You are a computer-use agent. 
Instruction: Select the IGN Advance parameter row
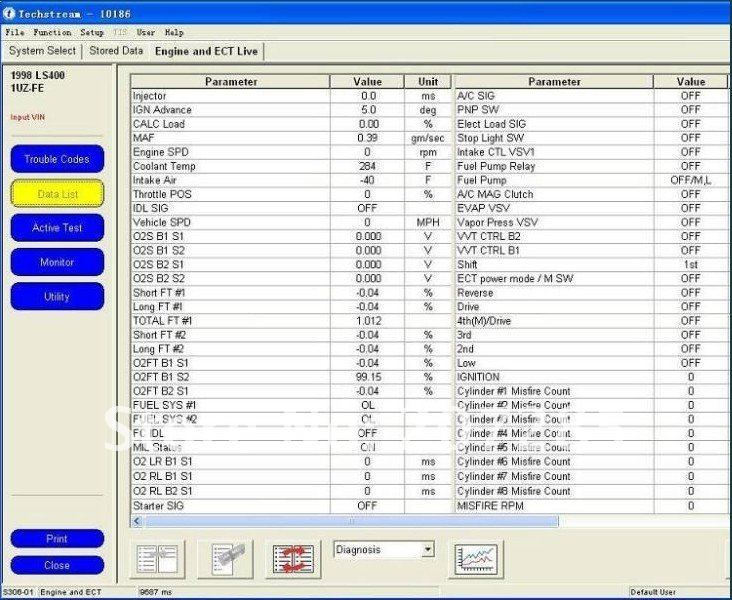(x=291, y=110)
